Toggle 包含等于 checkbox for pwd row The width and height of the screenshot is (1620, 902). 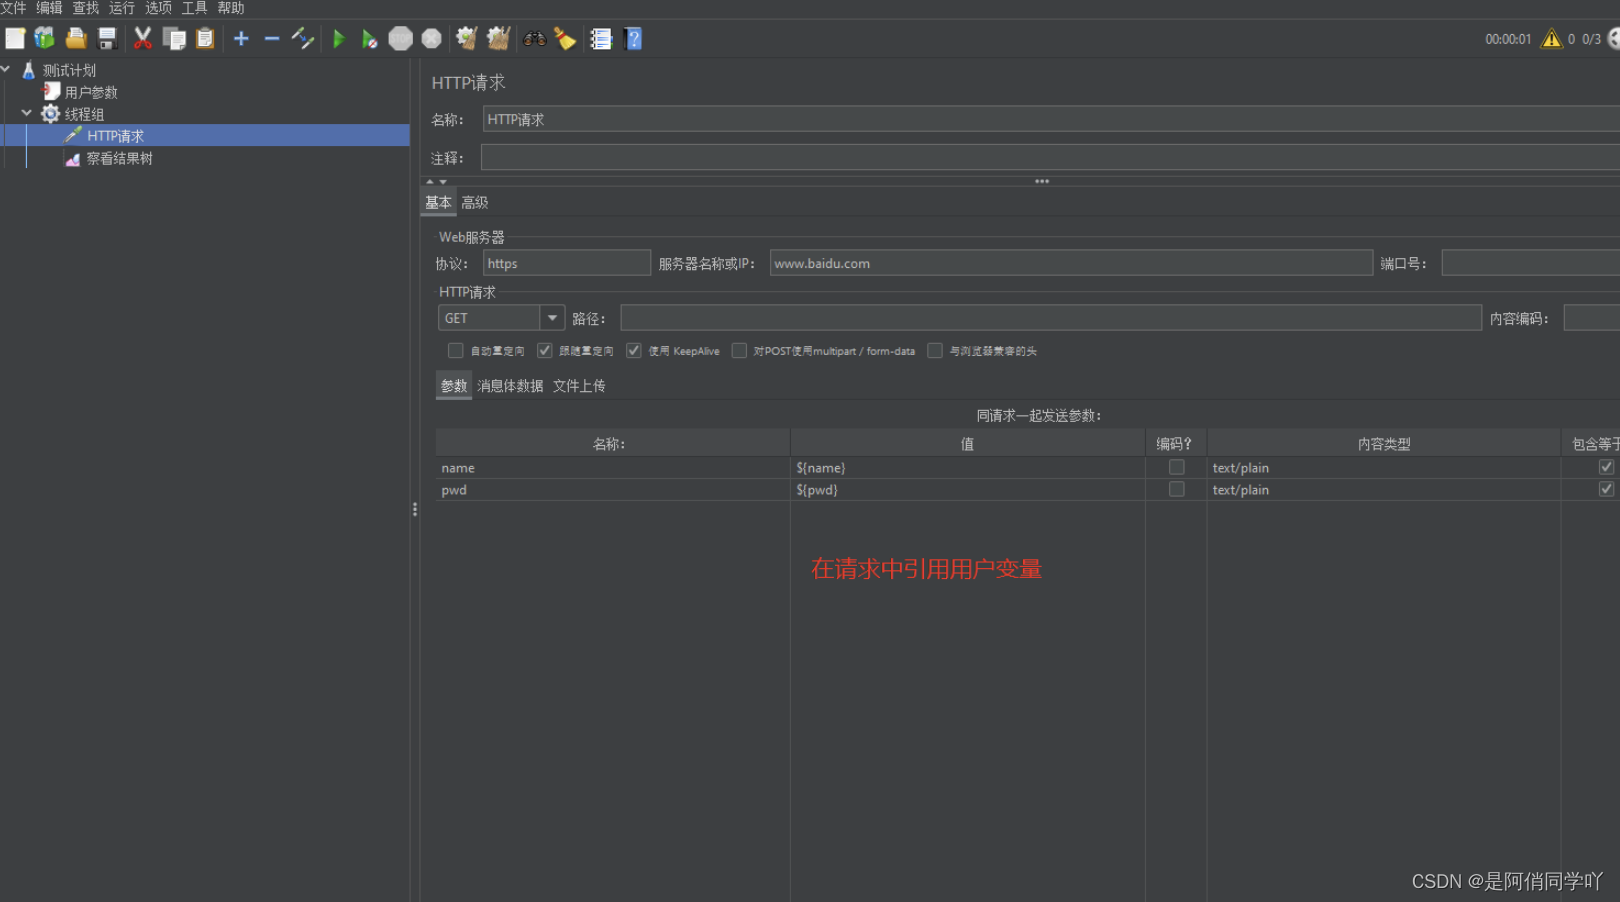[1606, 489]
